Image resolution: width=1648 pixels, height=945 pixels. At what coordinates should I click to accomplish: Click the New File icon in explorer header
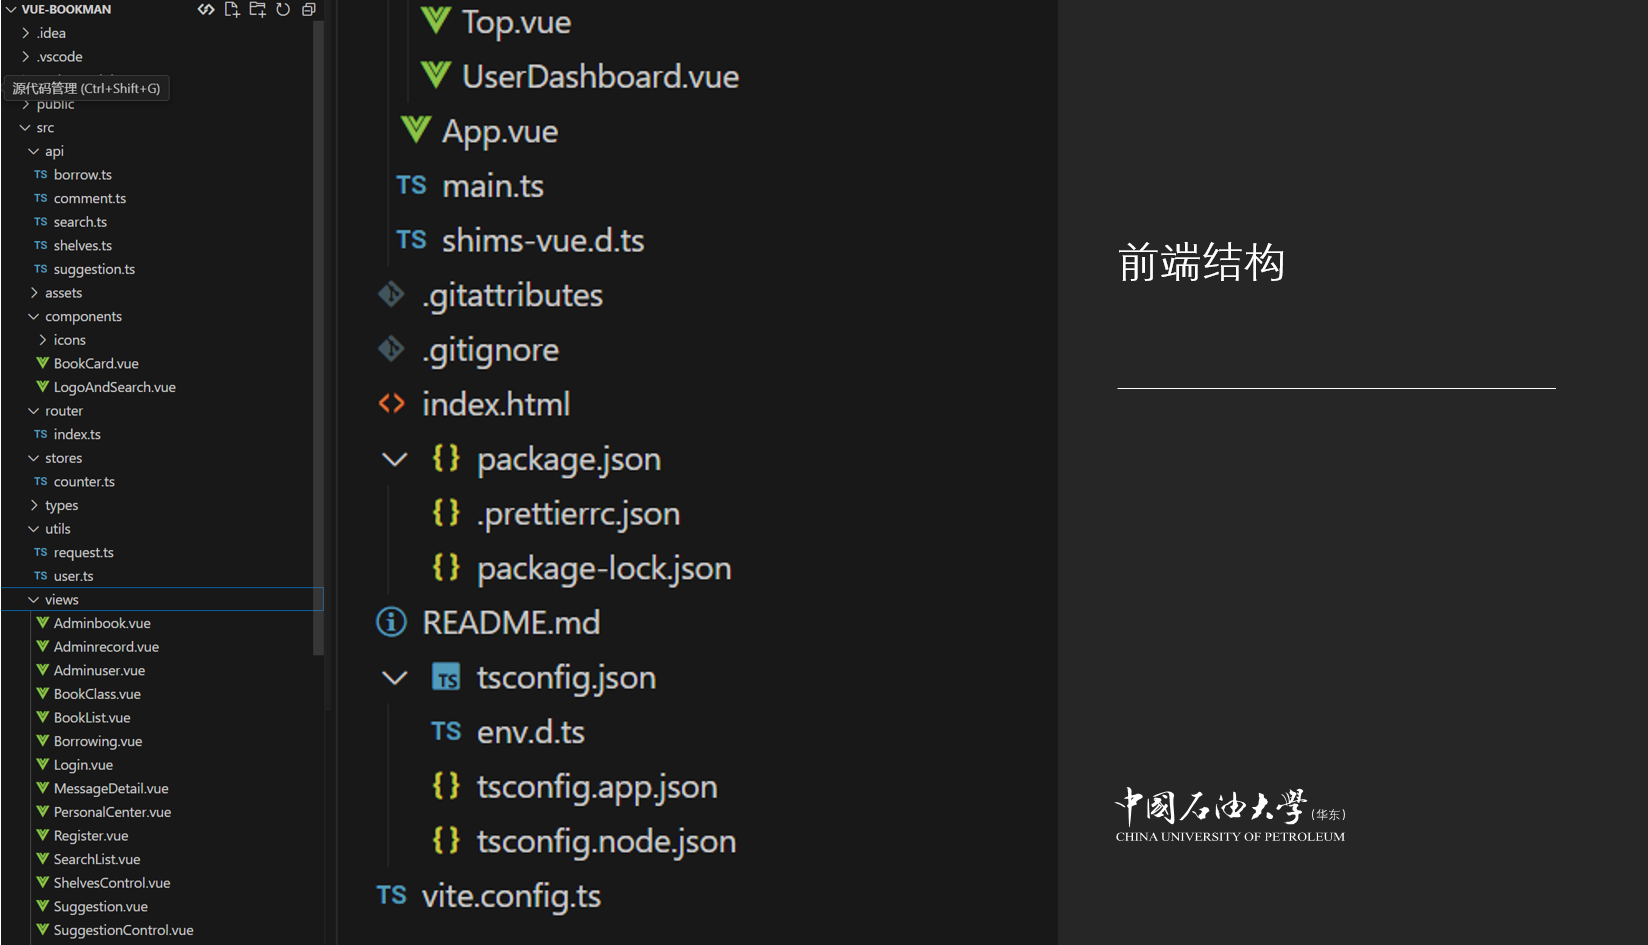tap(232, 9)
